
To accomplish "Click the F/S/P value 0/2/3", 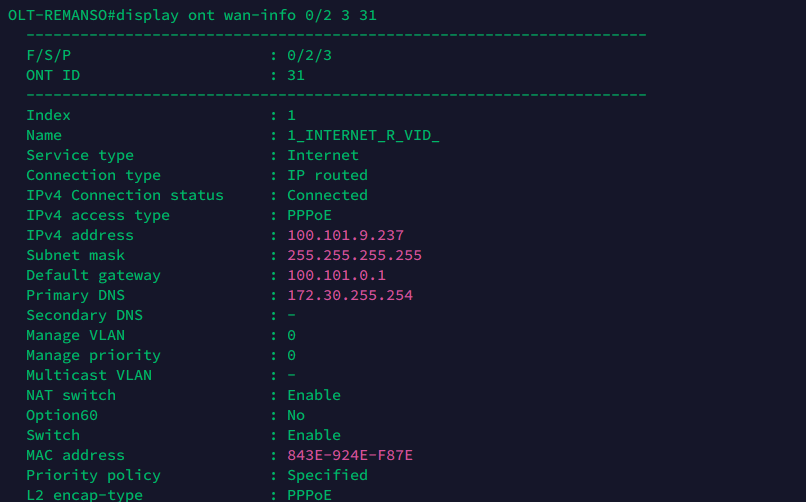I will click(309, 55).
